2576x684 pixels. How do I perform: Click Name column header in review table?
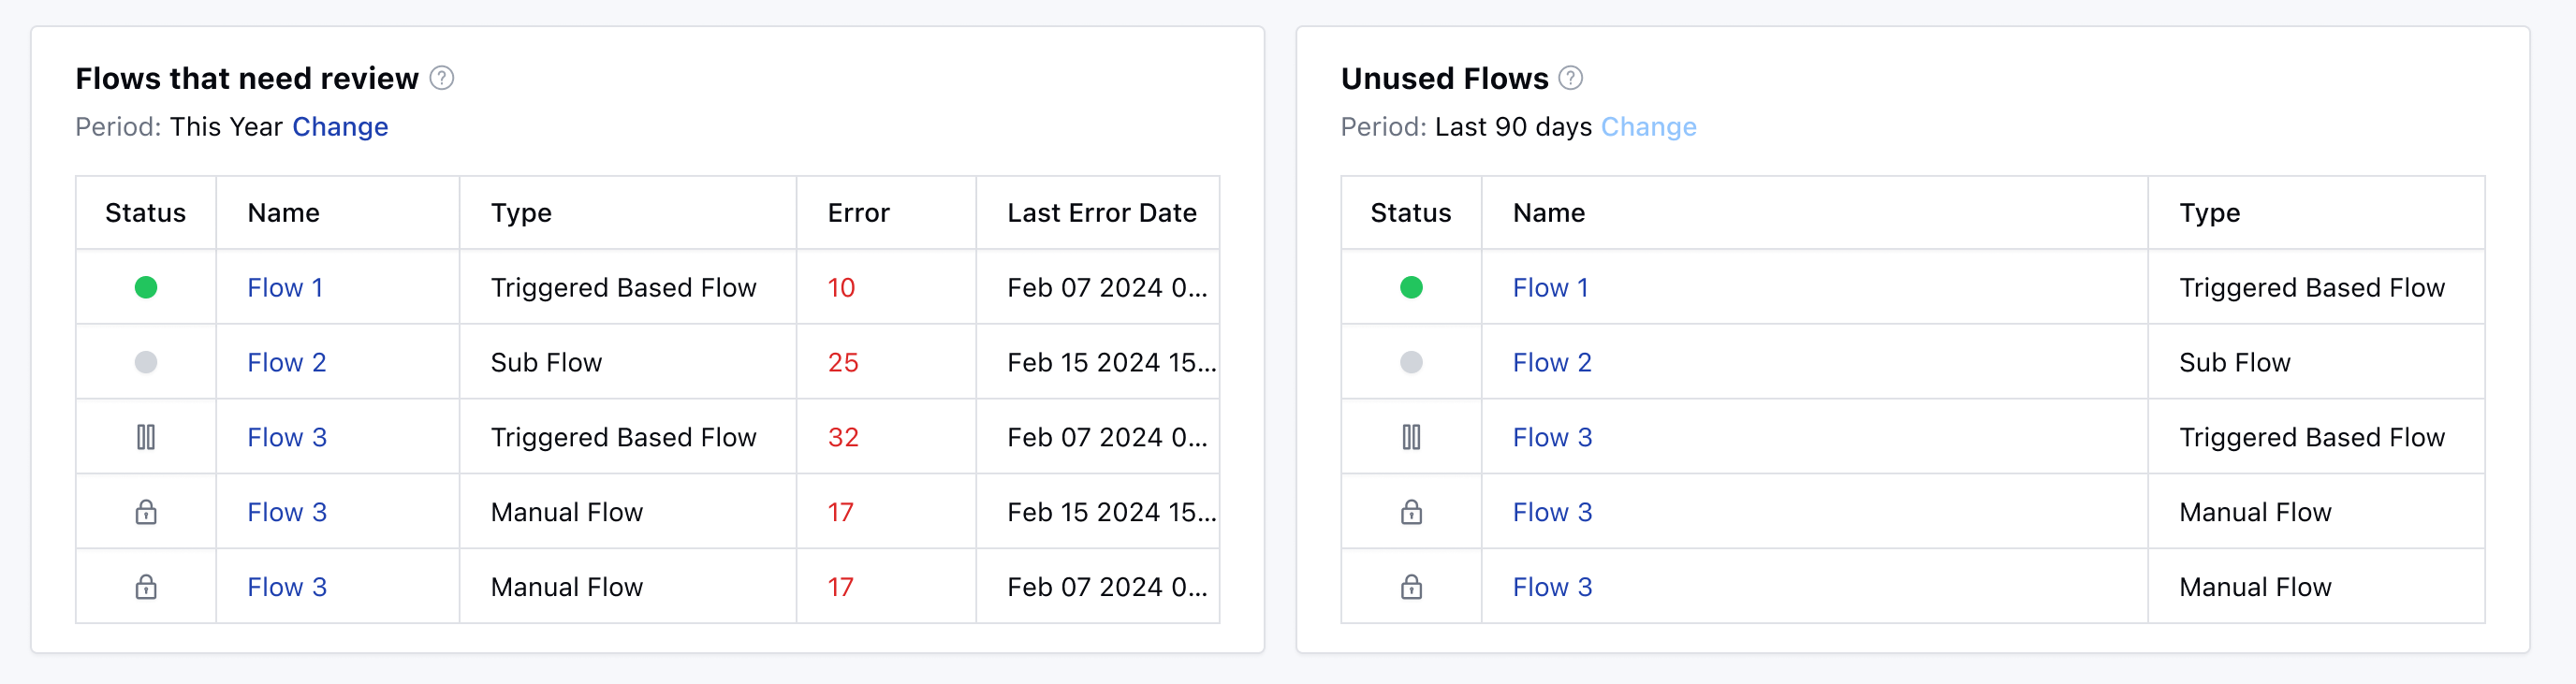click(284, 213)
